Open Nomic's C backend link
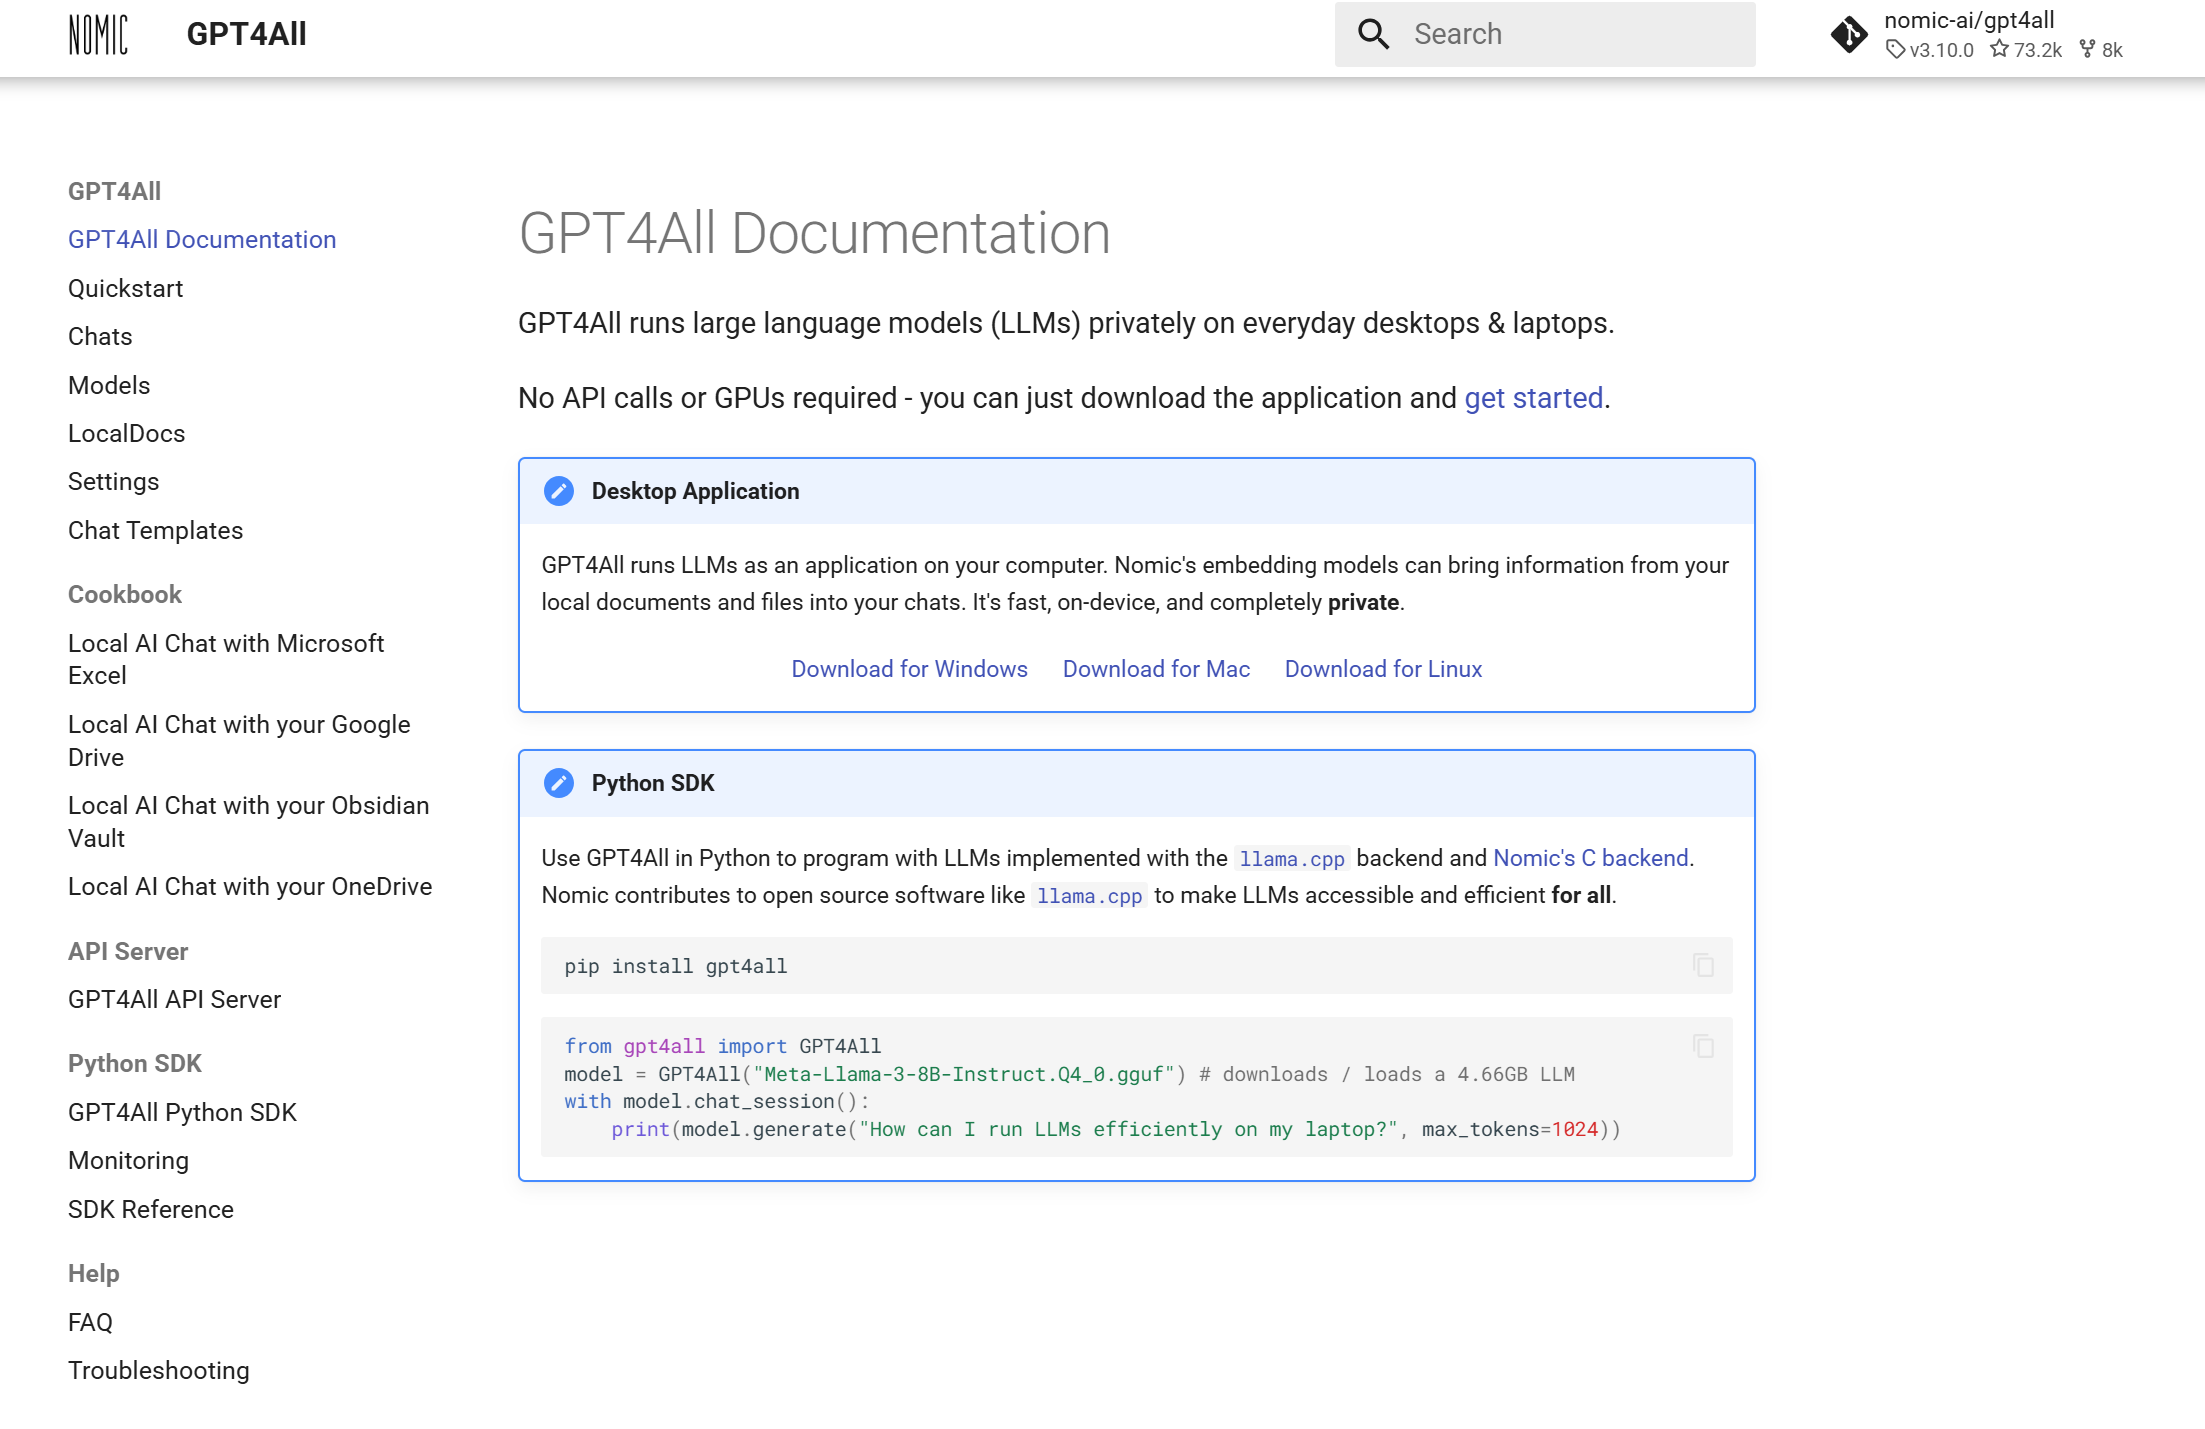Image resolution: width=2205 pixels, height=1429 pixels. (x=1590, y=858)
